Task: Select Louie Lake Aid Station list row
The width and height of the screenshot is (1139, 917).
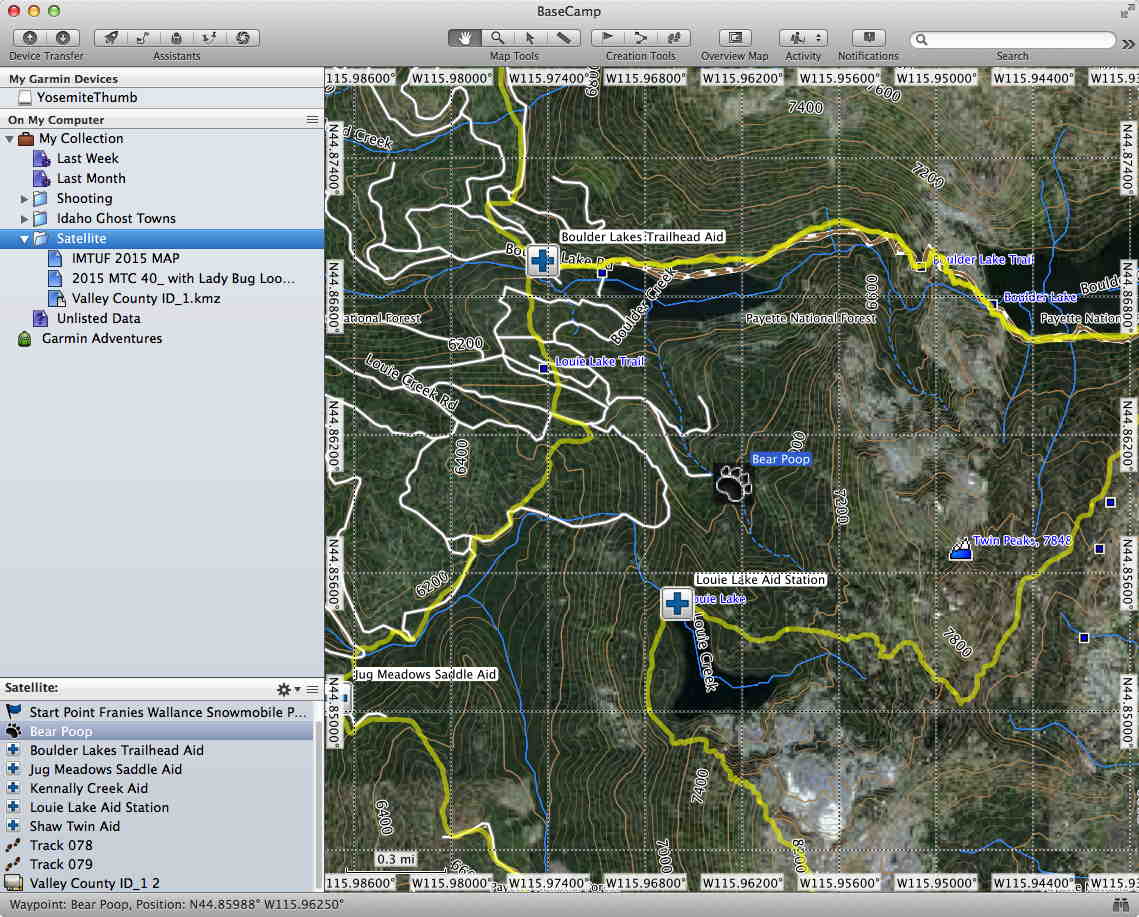Action: coord(158,807)
